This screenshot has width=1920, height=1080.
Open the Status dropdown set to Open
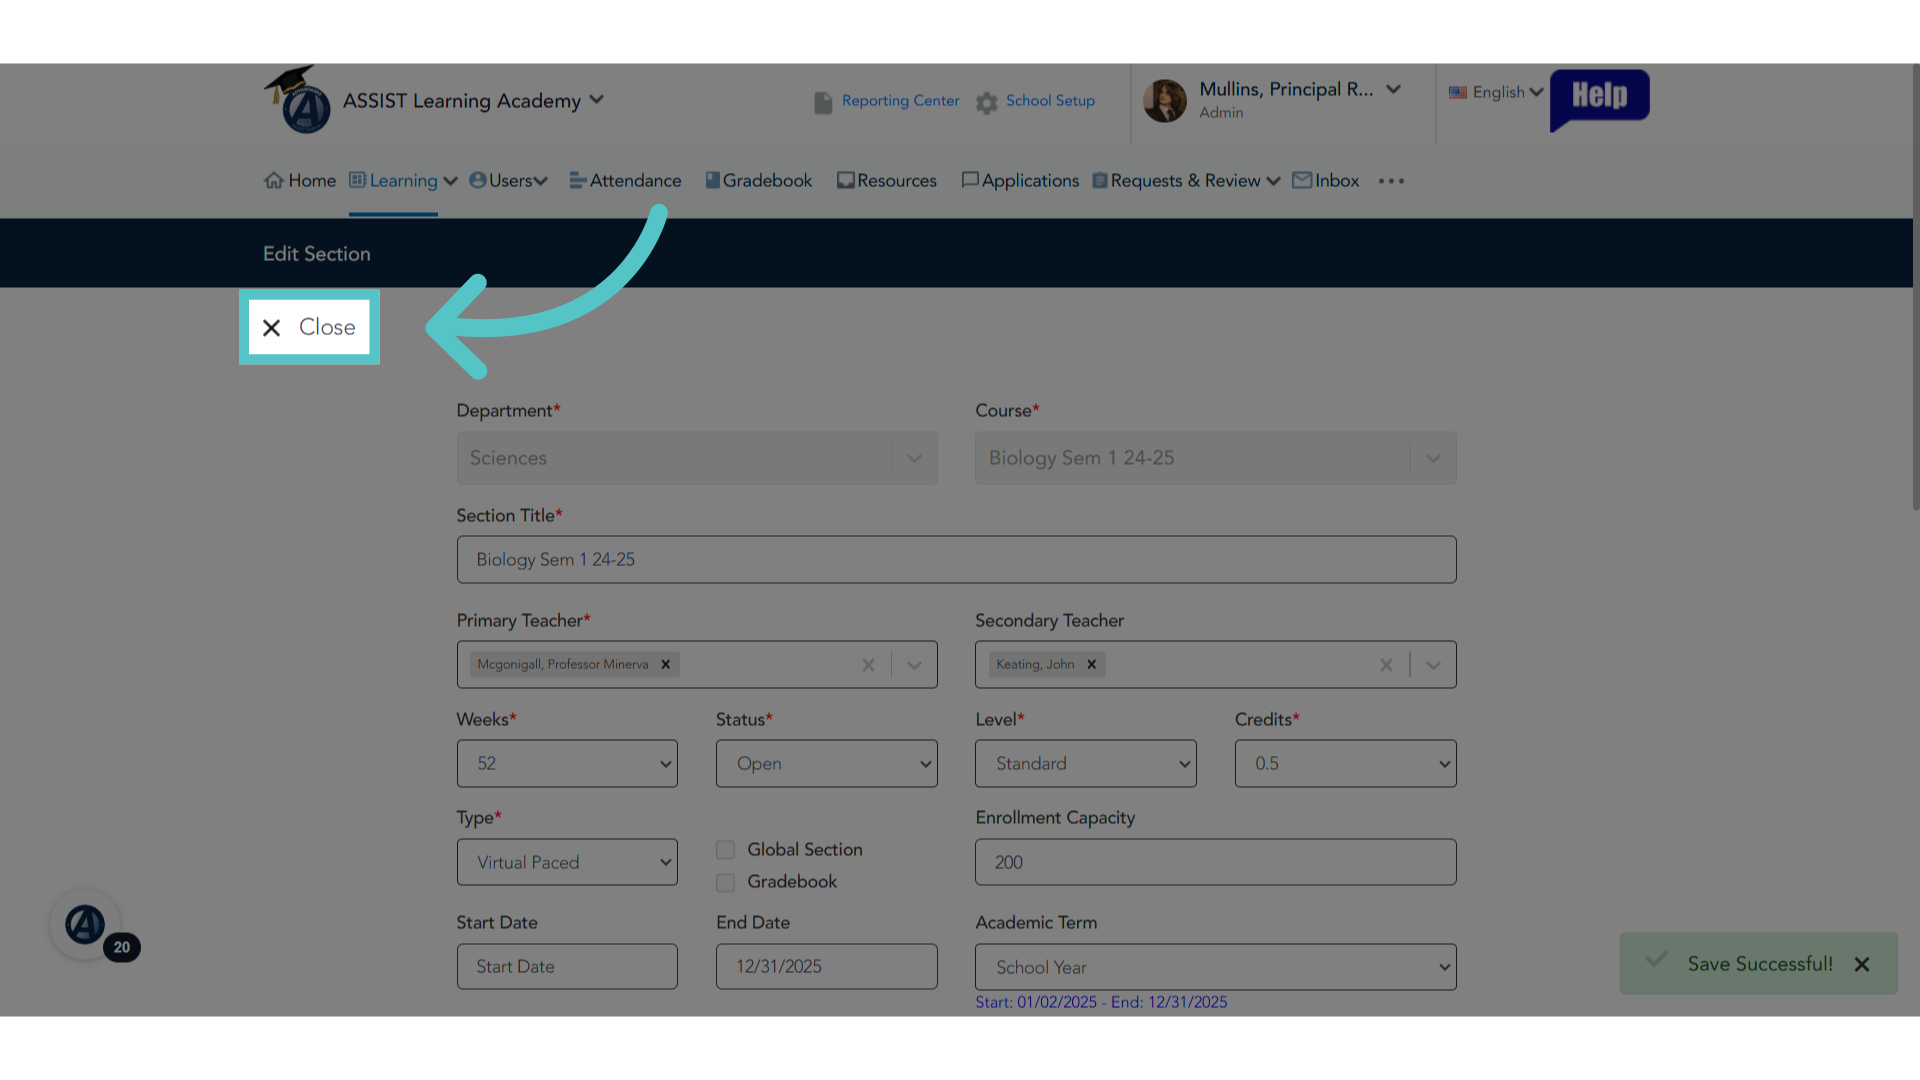(x=826, y=763)
